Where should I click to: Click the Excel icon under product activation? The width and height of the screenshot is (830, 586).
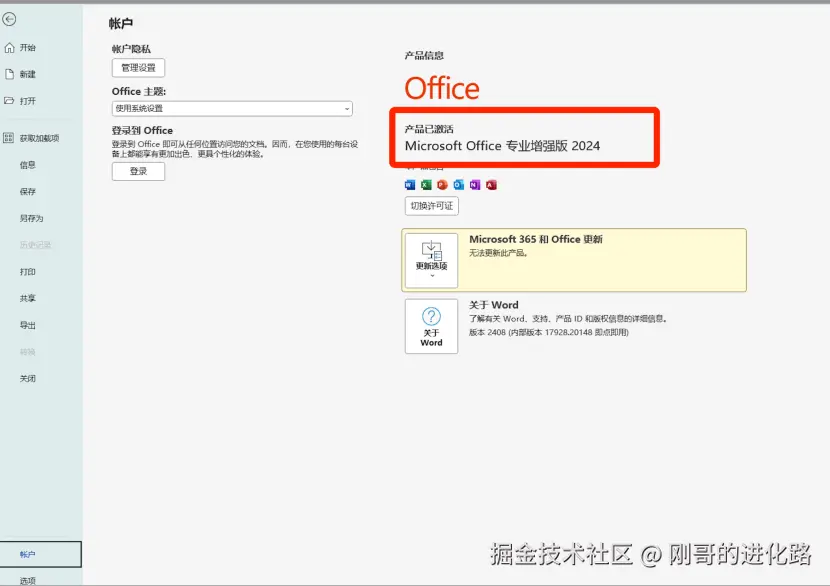pyautogui.click(x=425, y=184)
